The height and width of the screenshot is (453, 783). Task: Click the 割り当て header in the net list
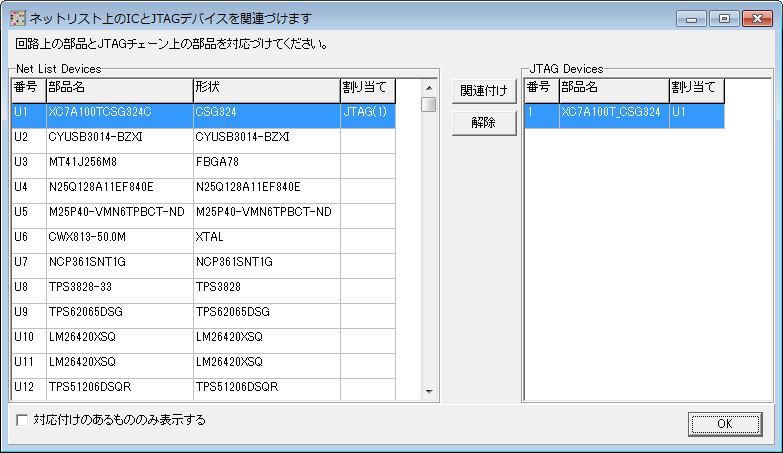pyautogui.click(x=367, y=89)
